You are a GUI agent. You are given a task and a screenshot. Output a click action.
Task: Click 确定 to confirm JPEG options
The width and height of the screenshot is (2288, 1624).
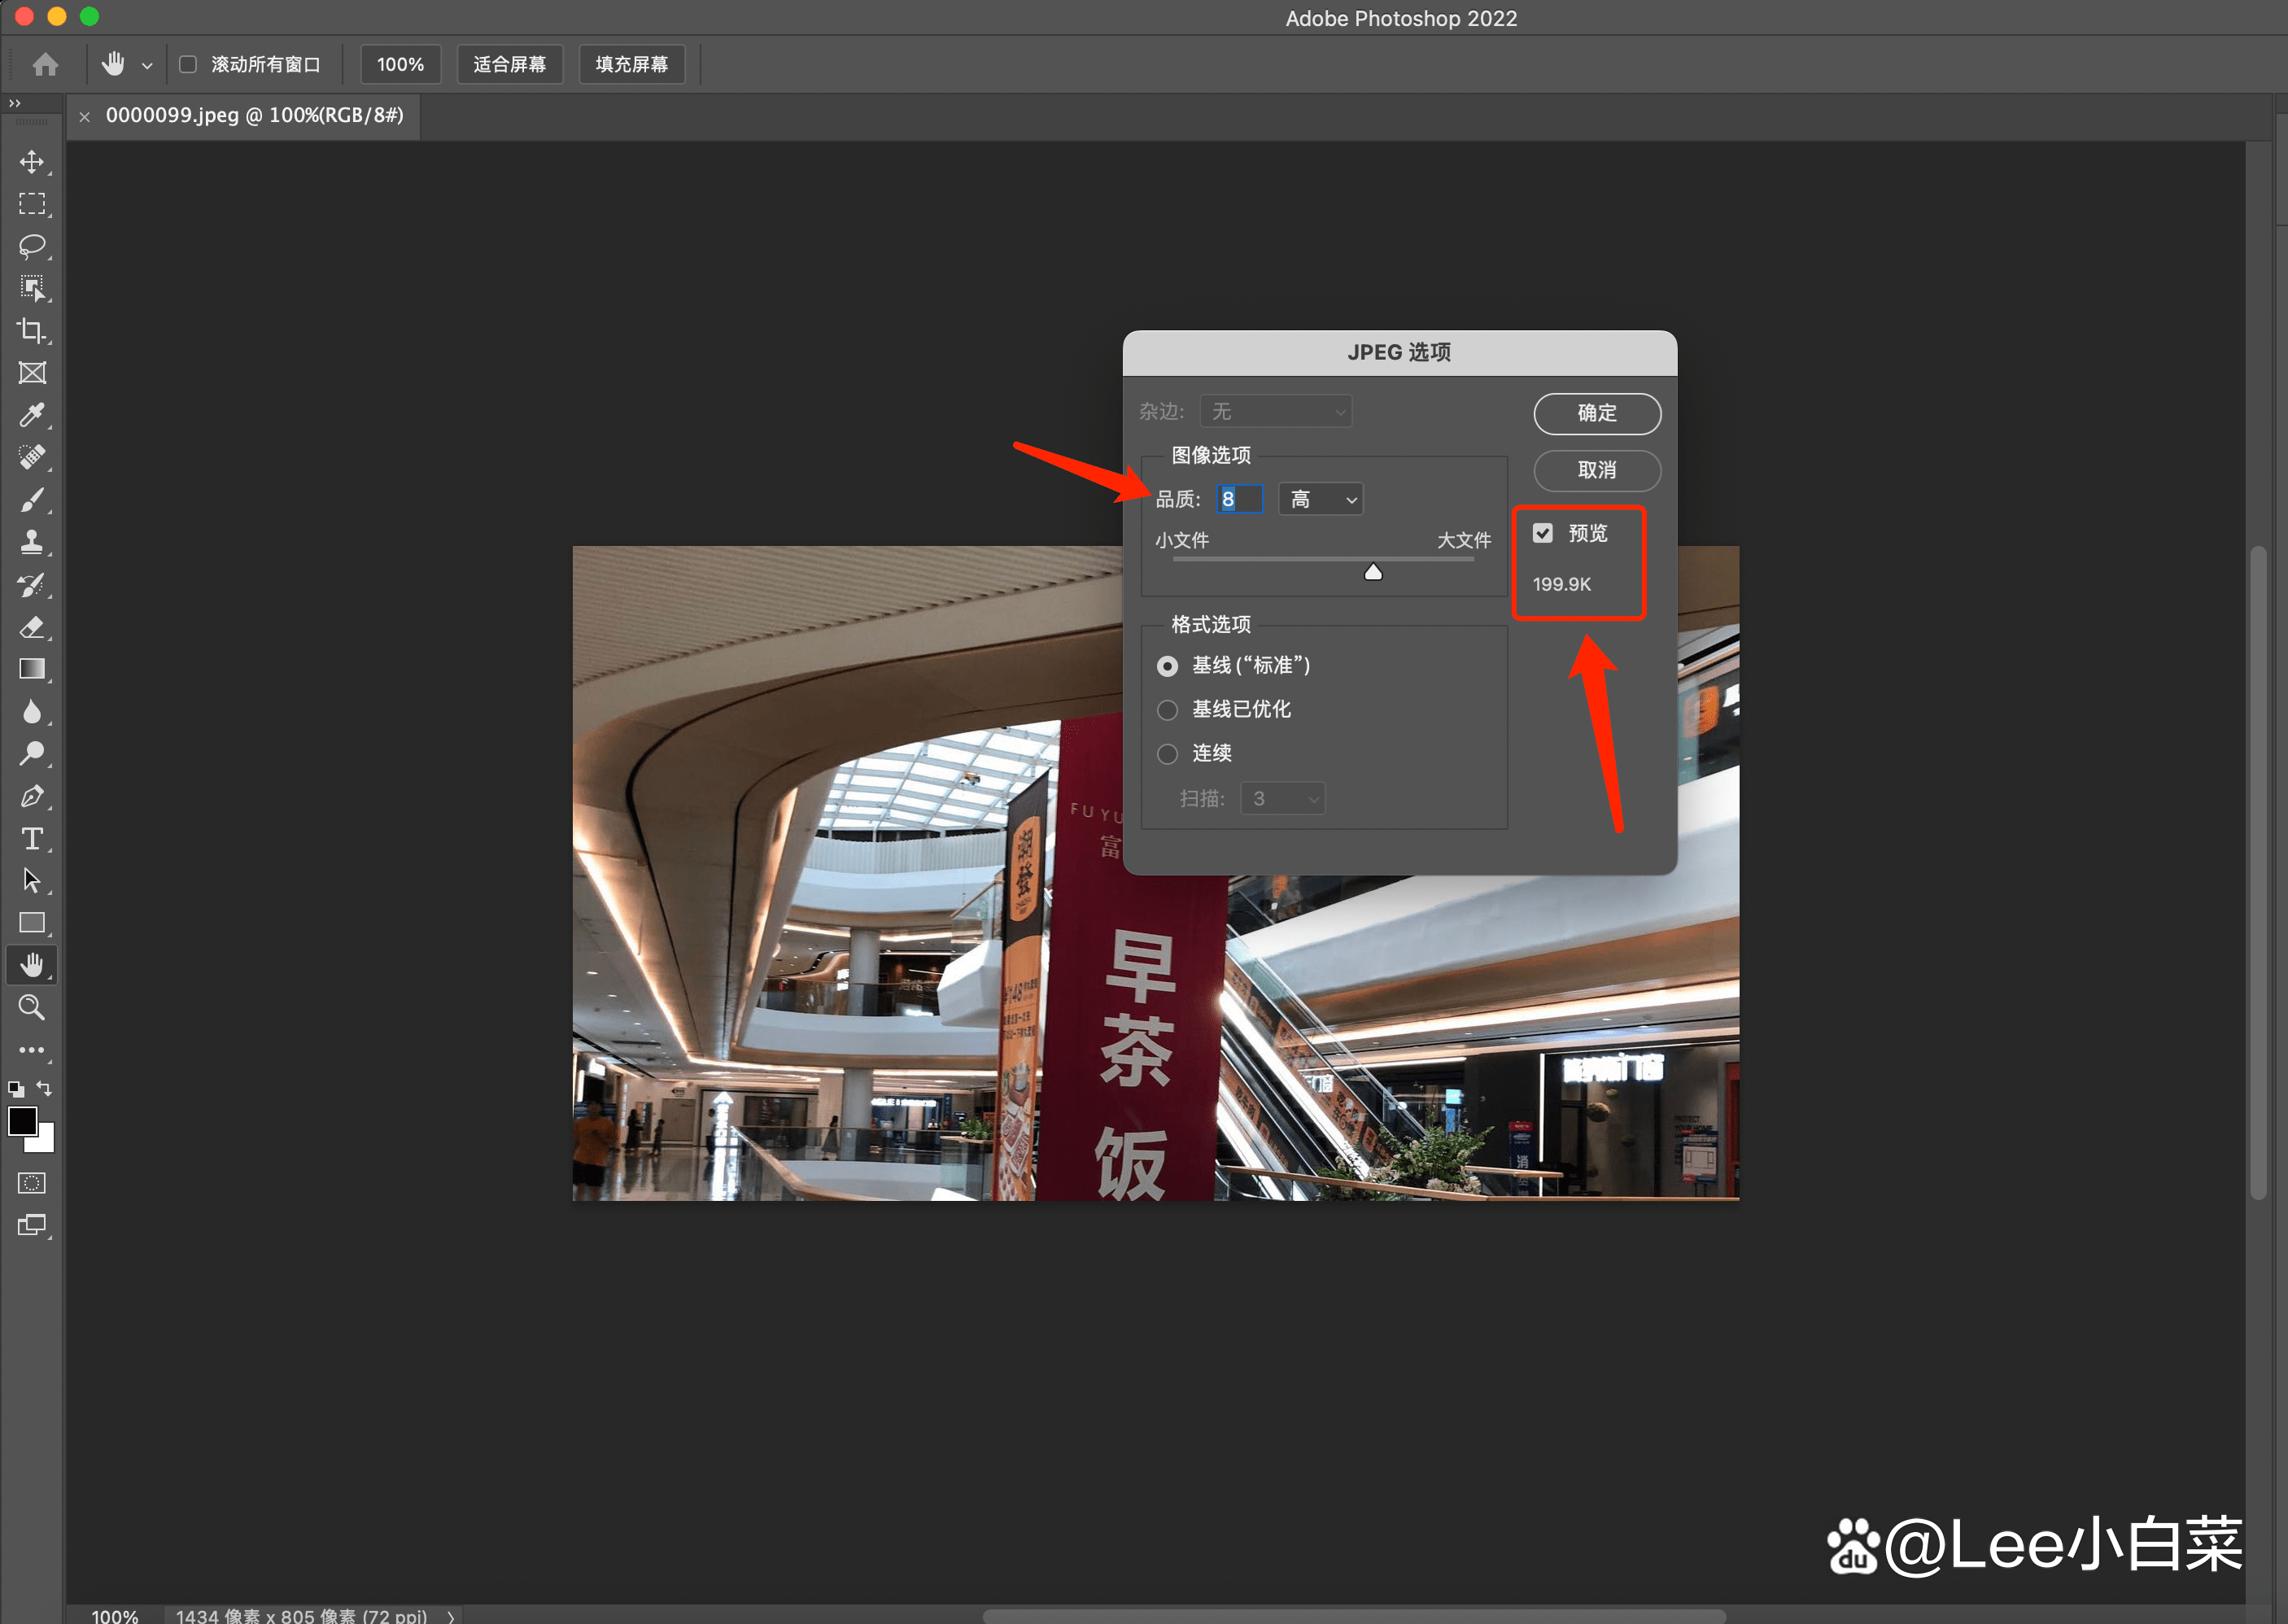pyautogui.click(x=1596, y=413)
